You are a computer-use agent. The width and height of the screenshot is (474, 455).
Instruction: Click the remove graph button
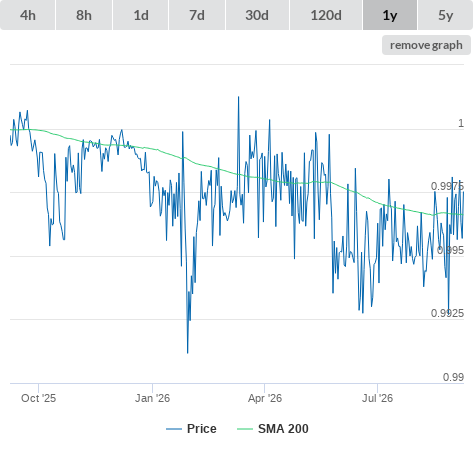(426, 45)
